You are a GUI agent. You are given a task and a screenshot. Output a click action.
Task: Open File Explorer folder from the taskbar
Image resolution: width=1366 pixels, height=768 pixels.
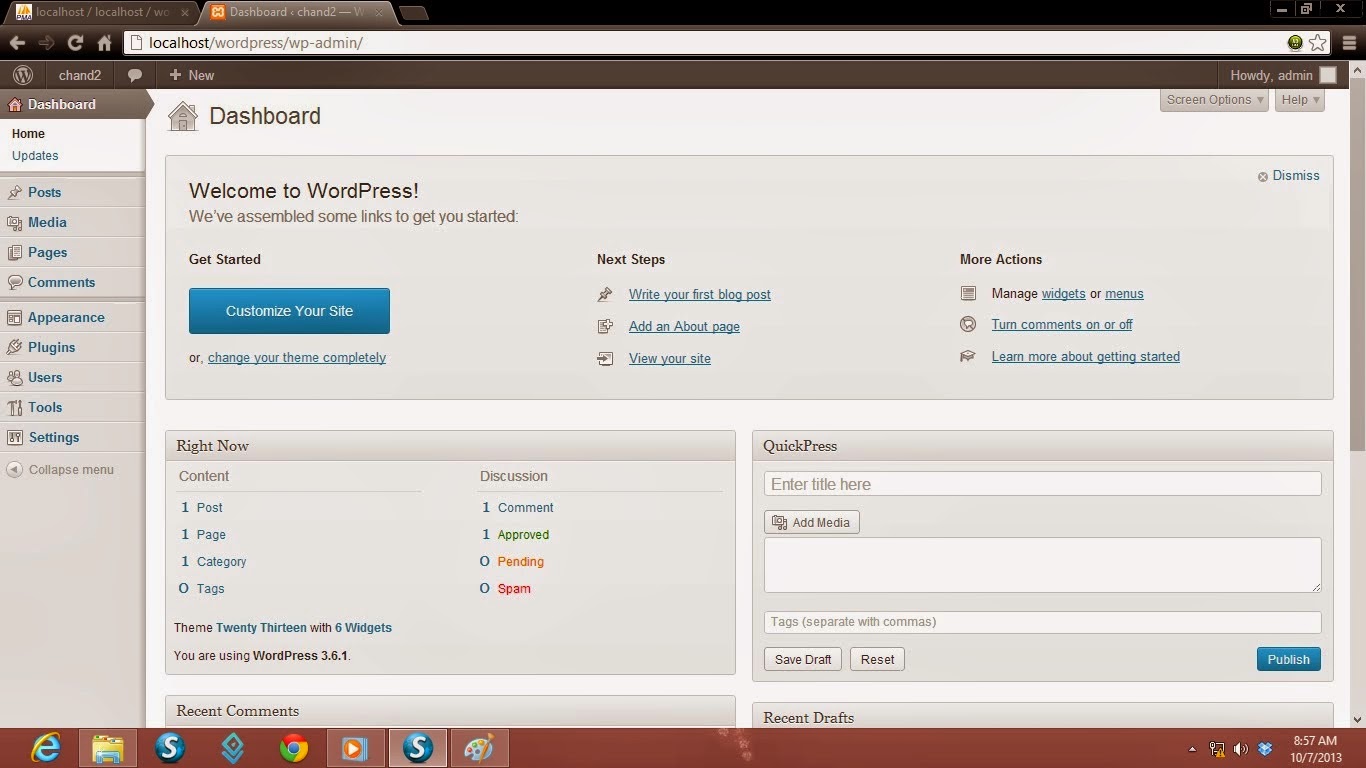pyautogui.click(x=108, y=748)
